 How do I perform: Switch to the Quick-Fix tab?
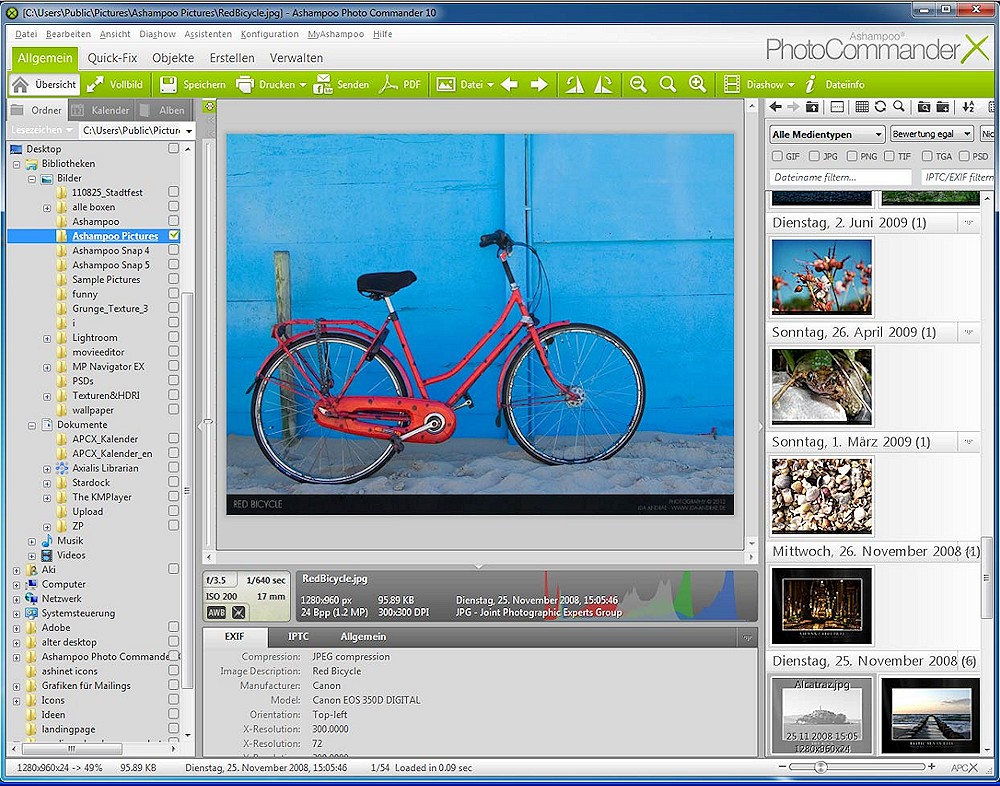tap(112, 58)
